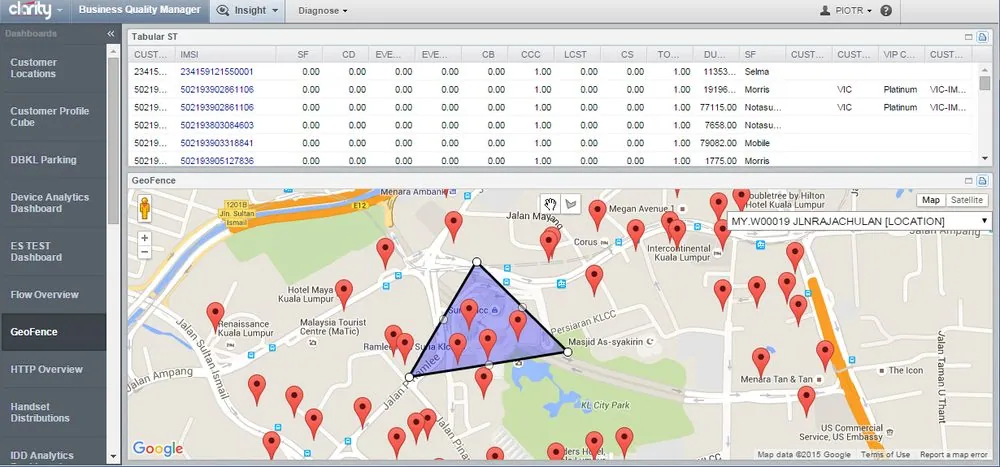Zoom out the map with minus

[145, 252]
